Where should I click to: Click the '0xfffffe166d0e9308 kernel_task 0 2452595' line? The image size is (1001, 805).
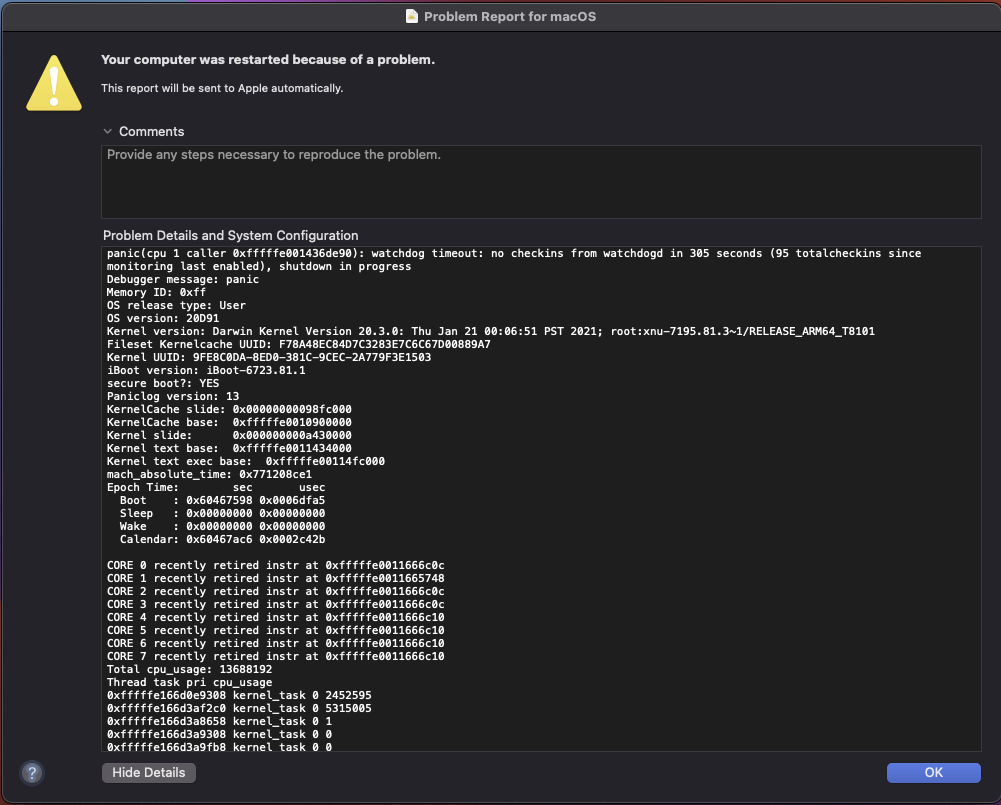pos(239,695)
